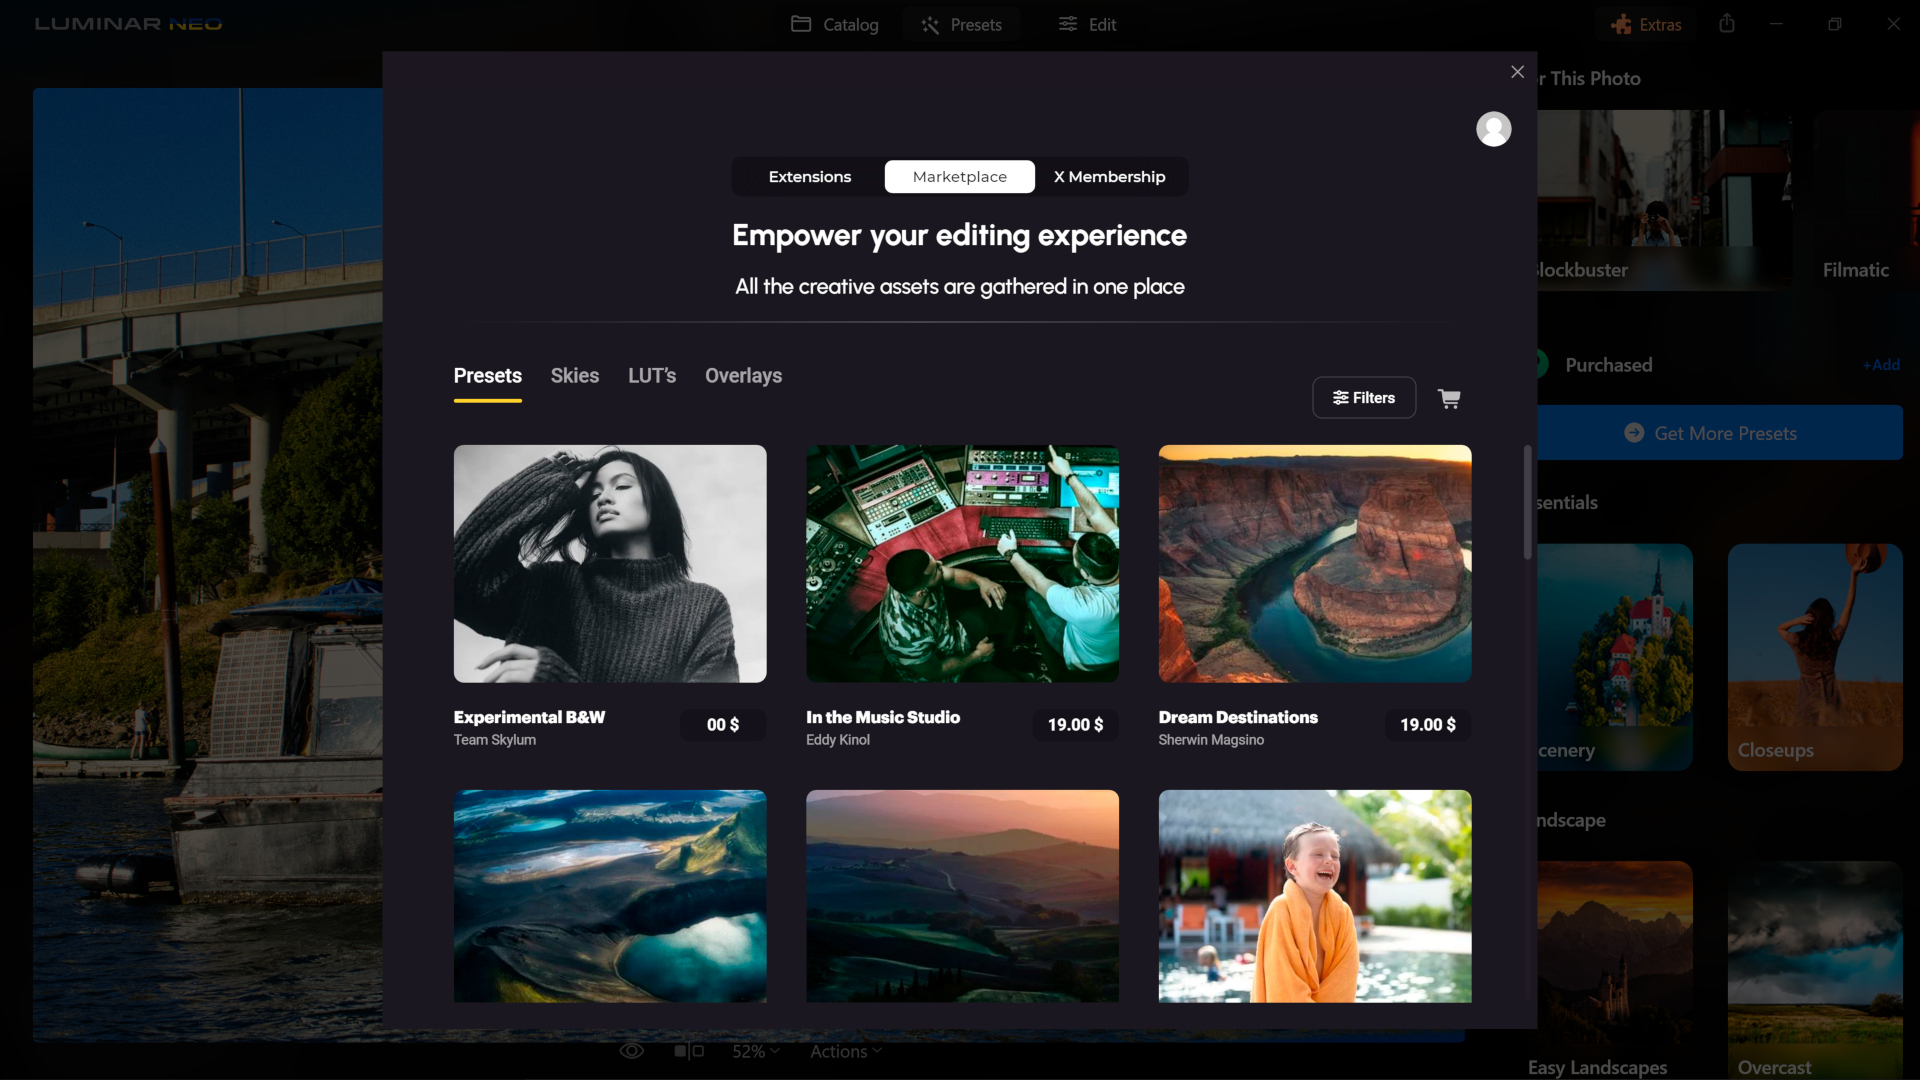Toggle the before/after compare icon
This screenshot has height=1080, width=1920.
[x=689, y=1051]
